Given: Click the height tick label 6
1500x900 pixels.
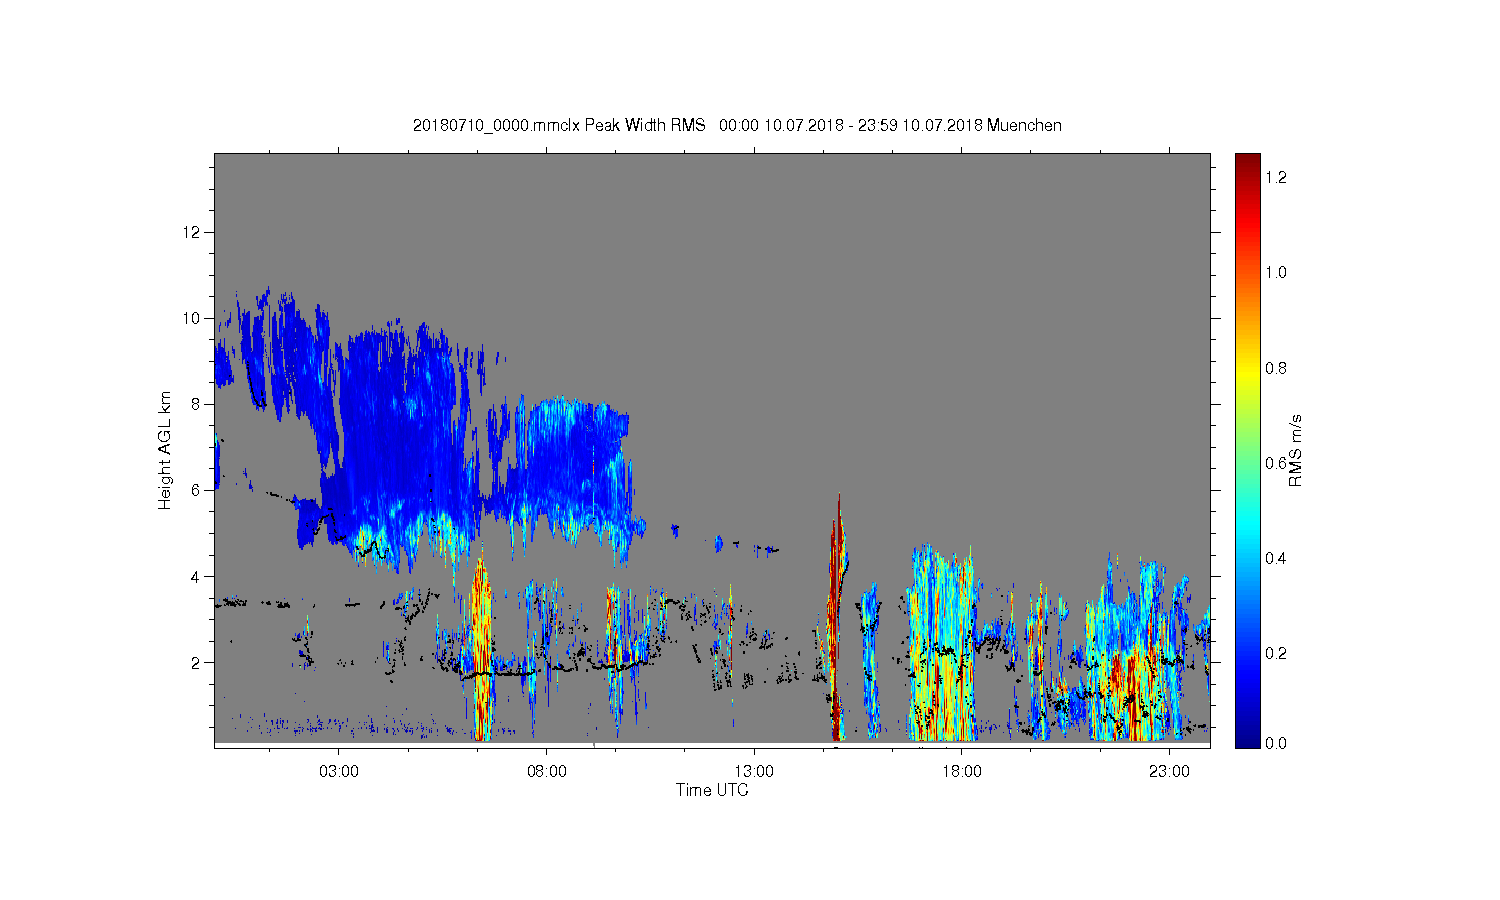Looking at the screenshot, I should pyautogui.click(x=196, y=490).
